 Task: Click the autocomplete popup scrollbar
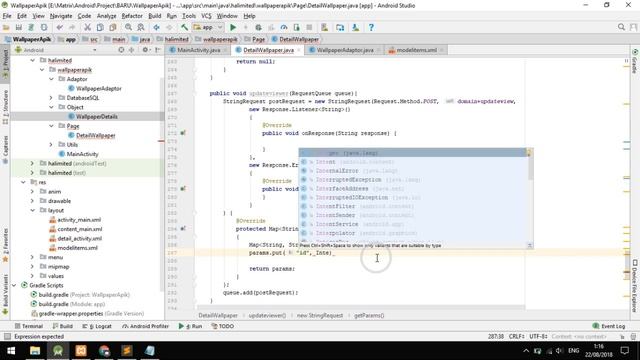click(x=530, y=168)
